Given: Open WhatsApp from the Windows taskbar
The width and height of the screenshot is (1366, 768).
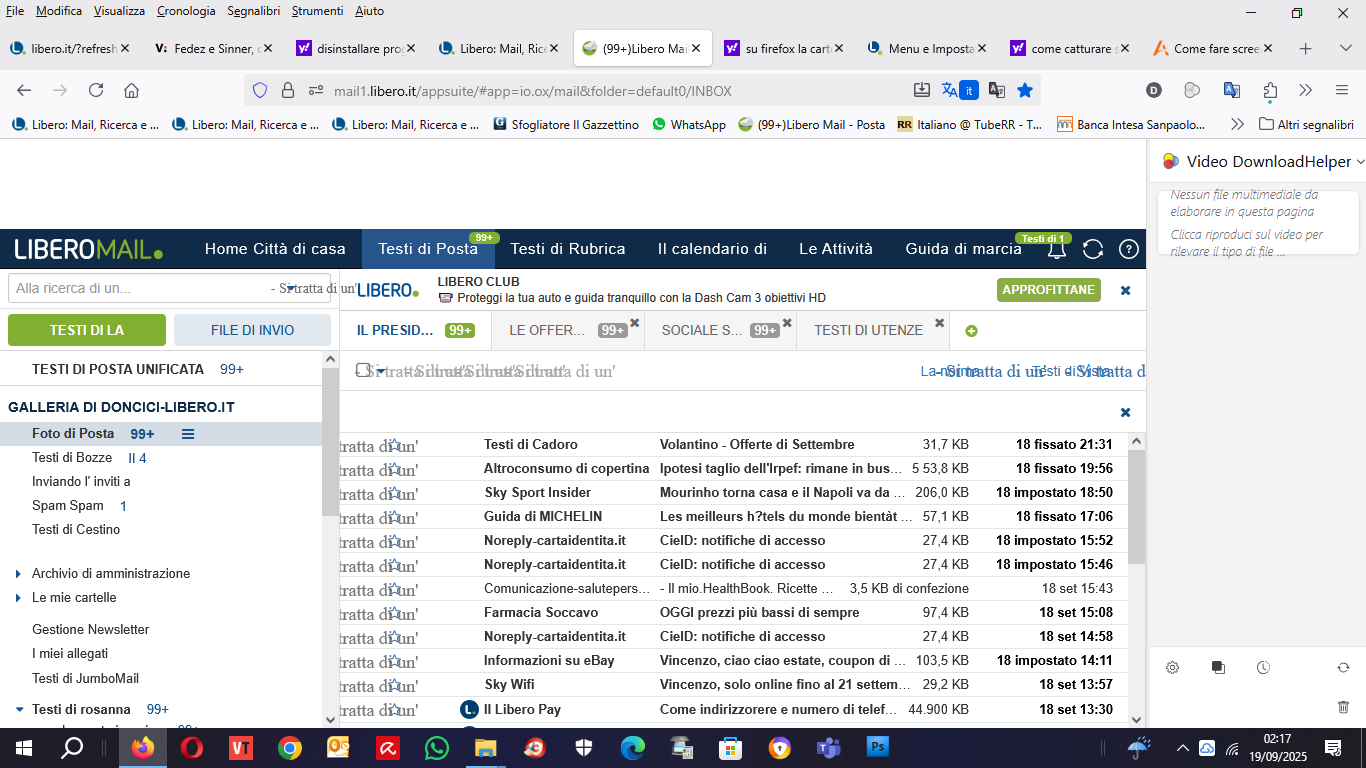Looking at the screenshot, I should click(437, 747).
